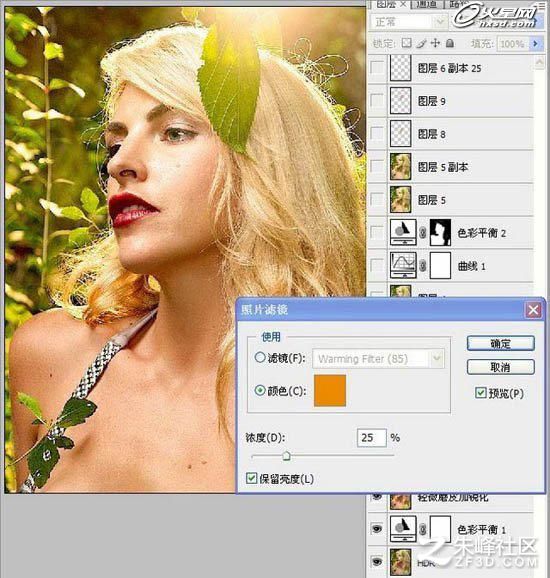The height and width of the screenshot is (578, 550).
Task: Select layer name 图层 5 副本
Action: point(443,167)
